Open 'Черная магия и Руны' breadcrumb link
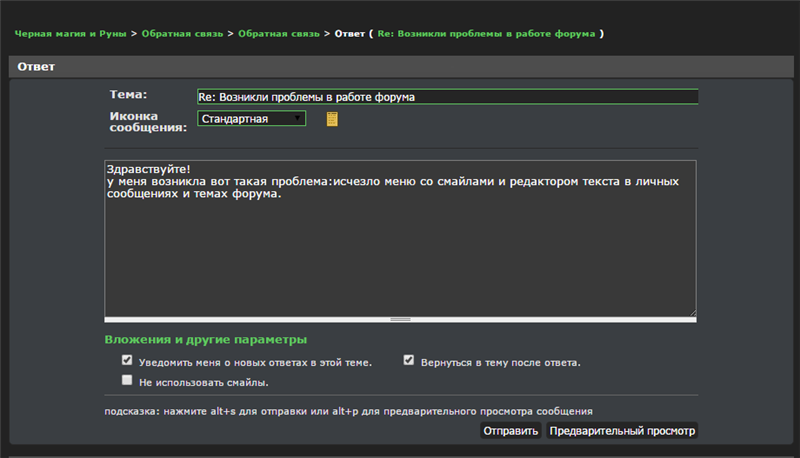 (70, 34)
